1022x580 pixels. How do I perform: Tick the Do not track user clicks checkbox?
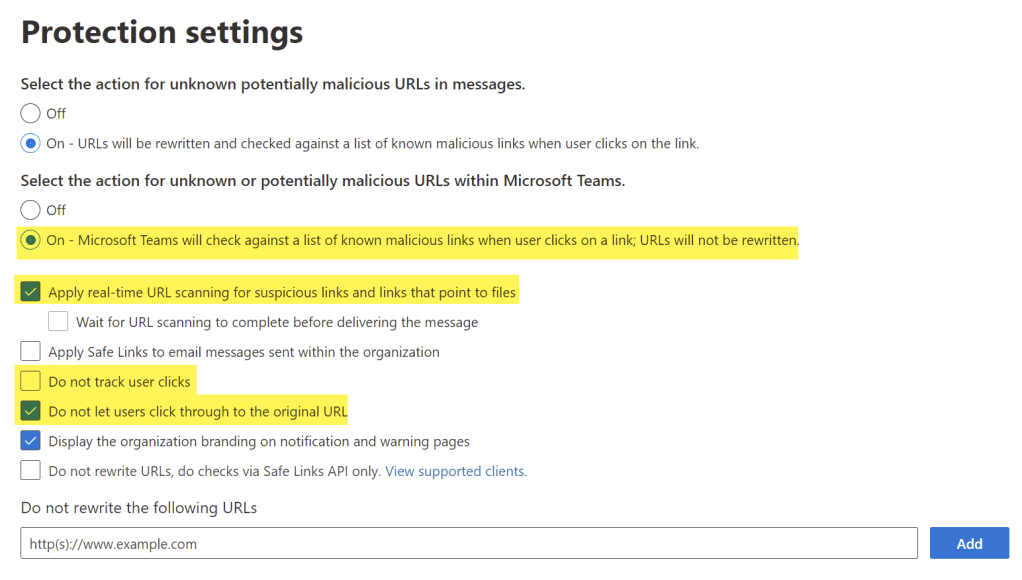31,381
